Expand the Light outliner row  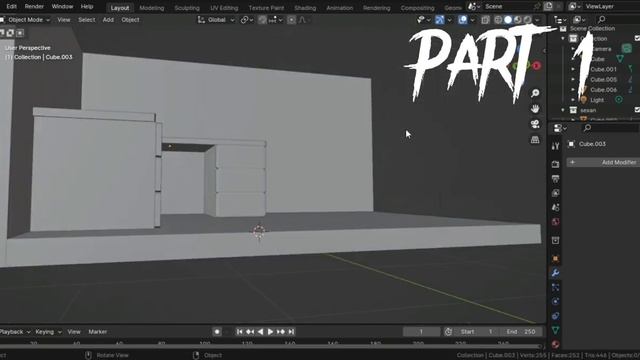(573, 100)
